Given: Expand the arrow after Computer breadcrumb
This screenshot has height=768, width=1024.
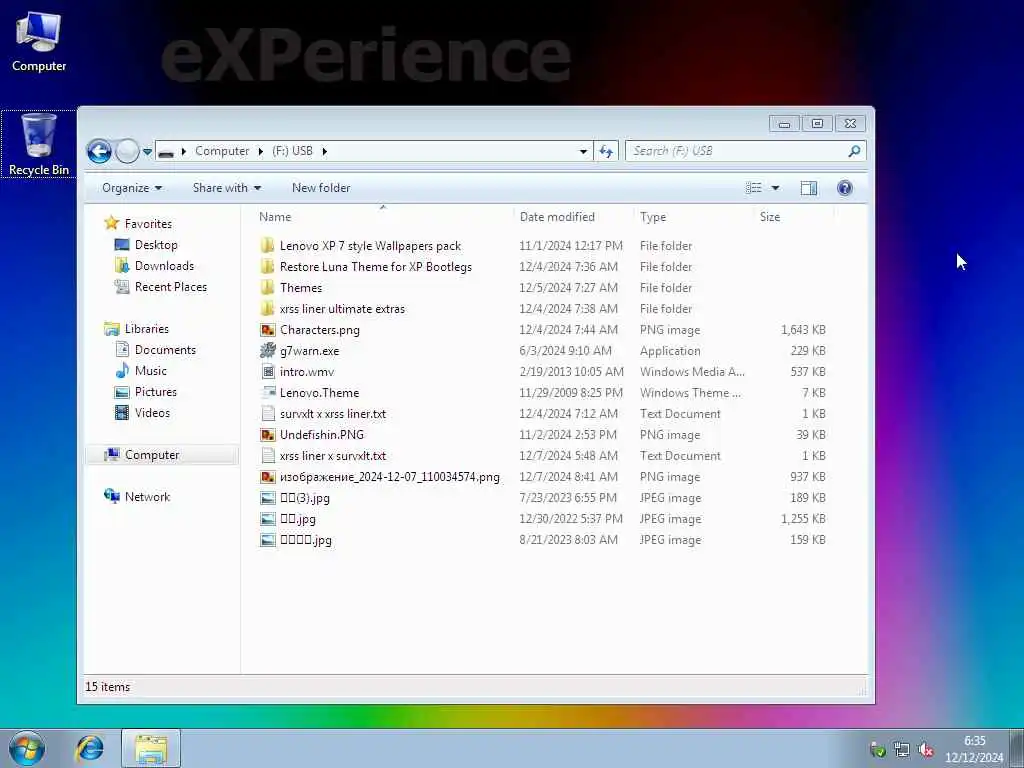Looking at the screenshot, I should pos(261,152).
